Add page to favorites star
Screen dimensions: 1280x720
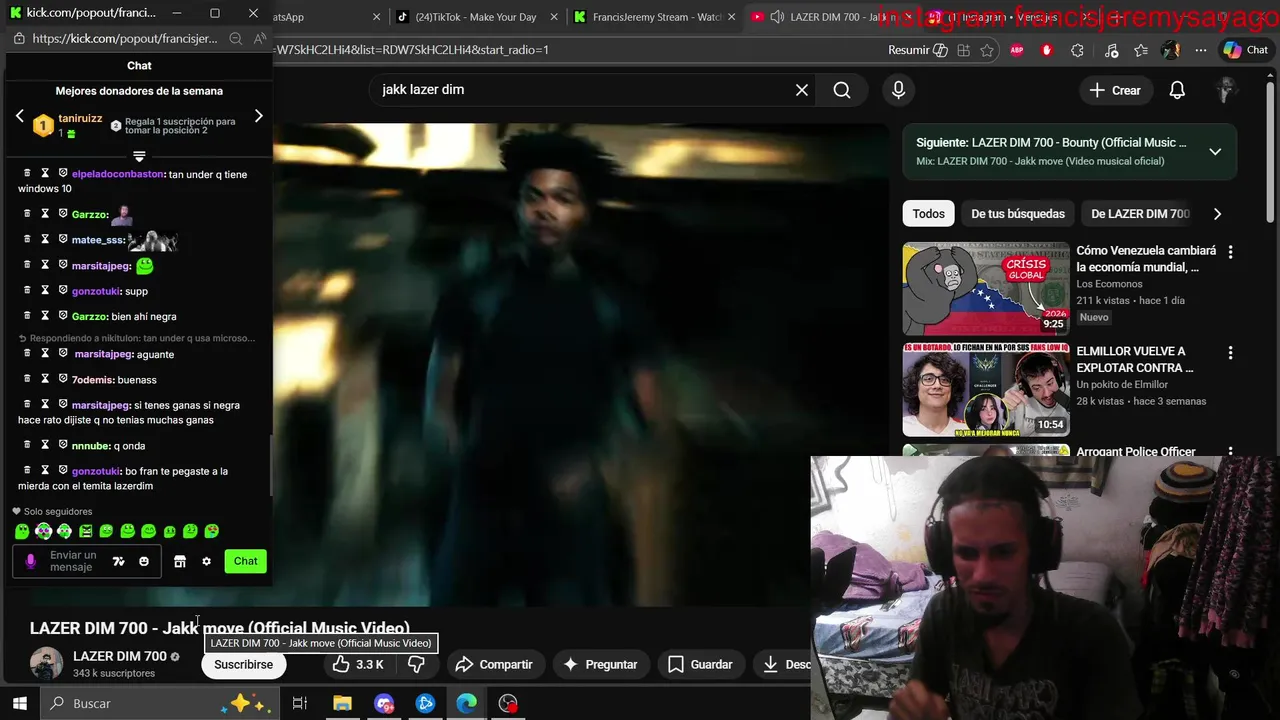click(x=988, y=50)
